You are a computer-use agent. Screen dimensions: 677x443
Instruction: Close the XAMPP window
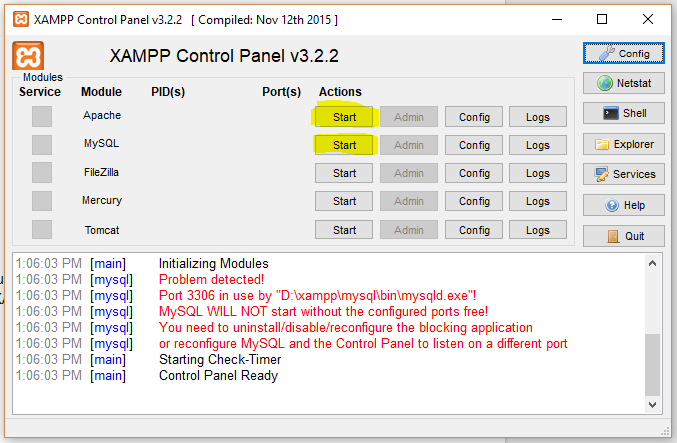[x=648, y=19]
